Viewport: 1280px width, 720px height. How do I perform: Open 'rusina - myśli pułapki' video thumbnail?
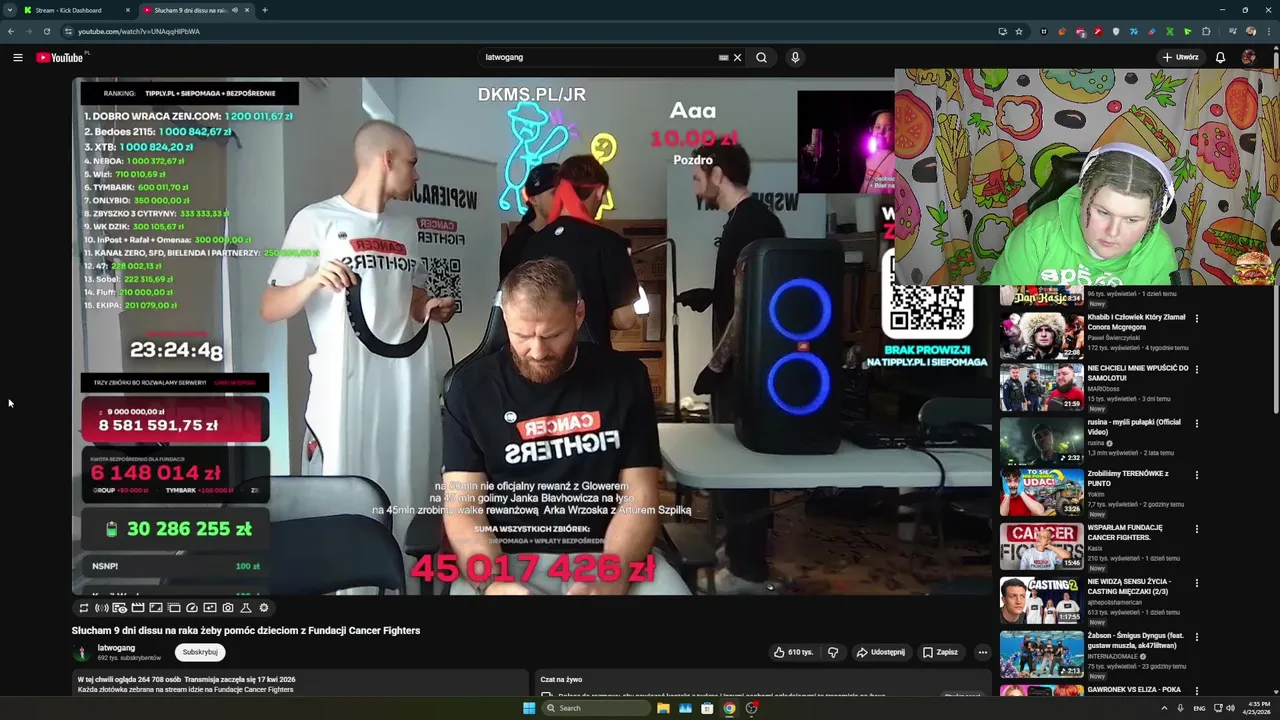pos(1041,440)
